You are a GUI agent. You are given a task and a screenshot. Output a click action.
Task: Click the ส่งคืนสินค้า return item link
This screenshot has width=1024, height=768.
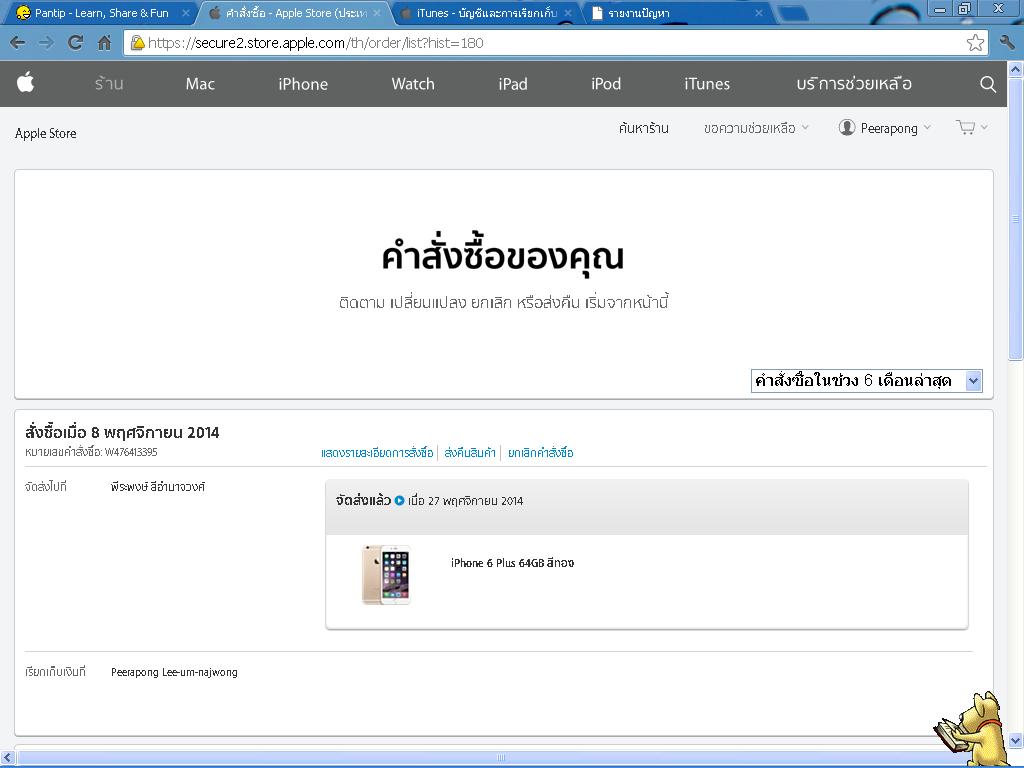470,453
